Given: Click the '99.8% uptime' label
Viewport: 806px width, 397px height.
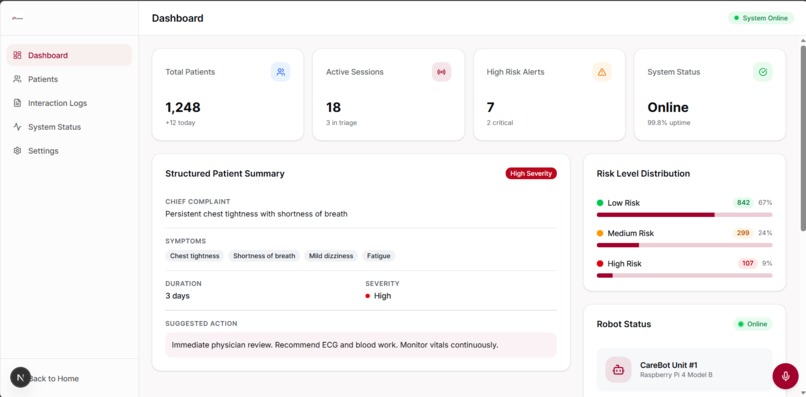Looking at the screenshot, I should click(669, 123).
